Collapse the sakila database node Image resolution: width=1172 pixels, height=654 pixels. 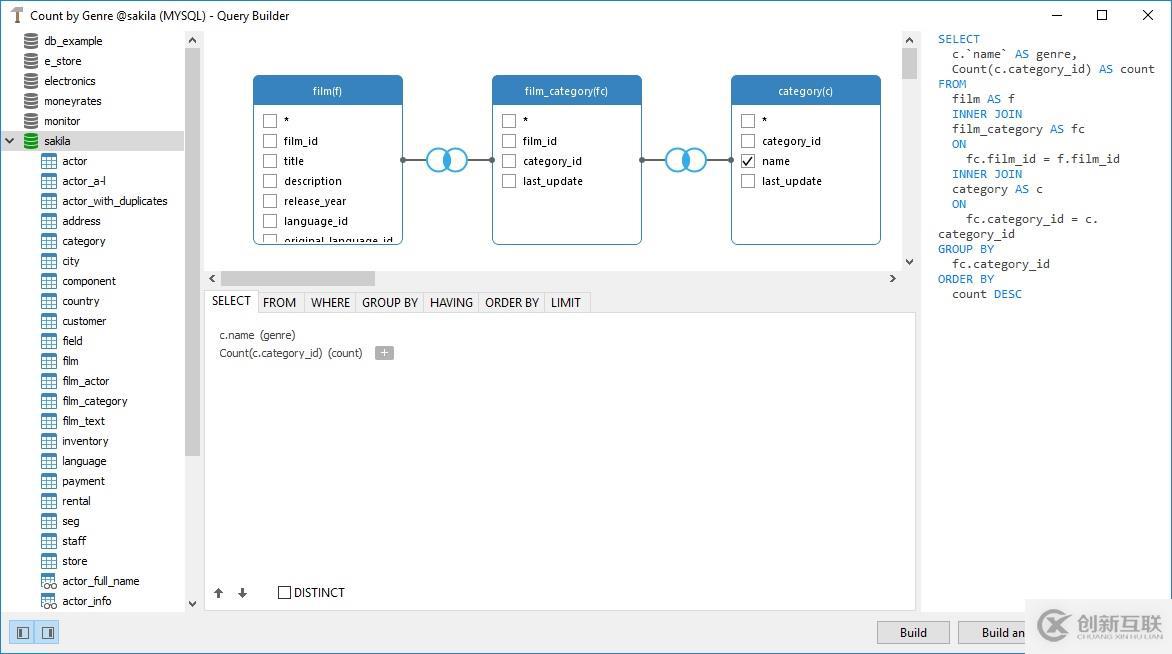(x=10, y=141)
